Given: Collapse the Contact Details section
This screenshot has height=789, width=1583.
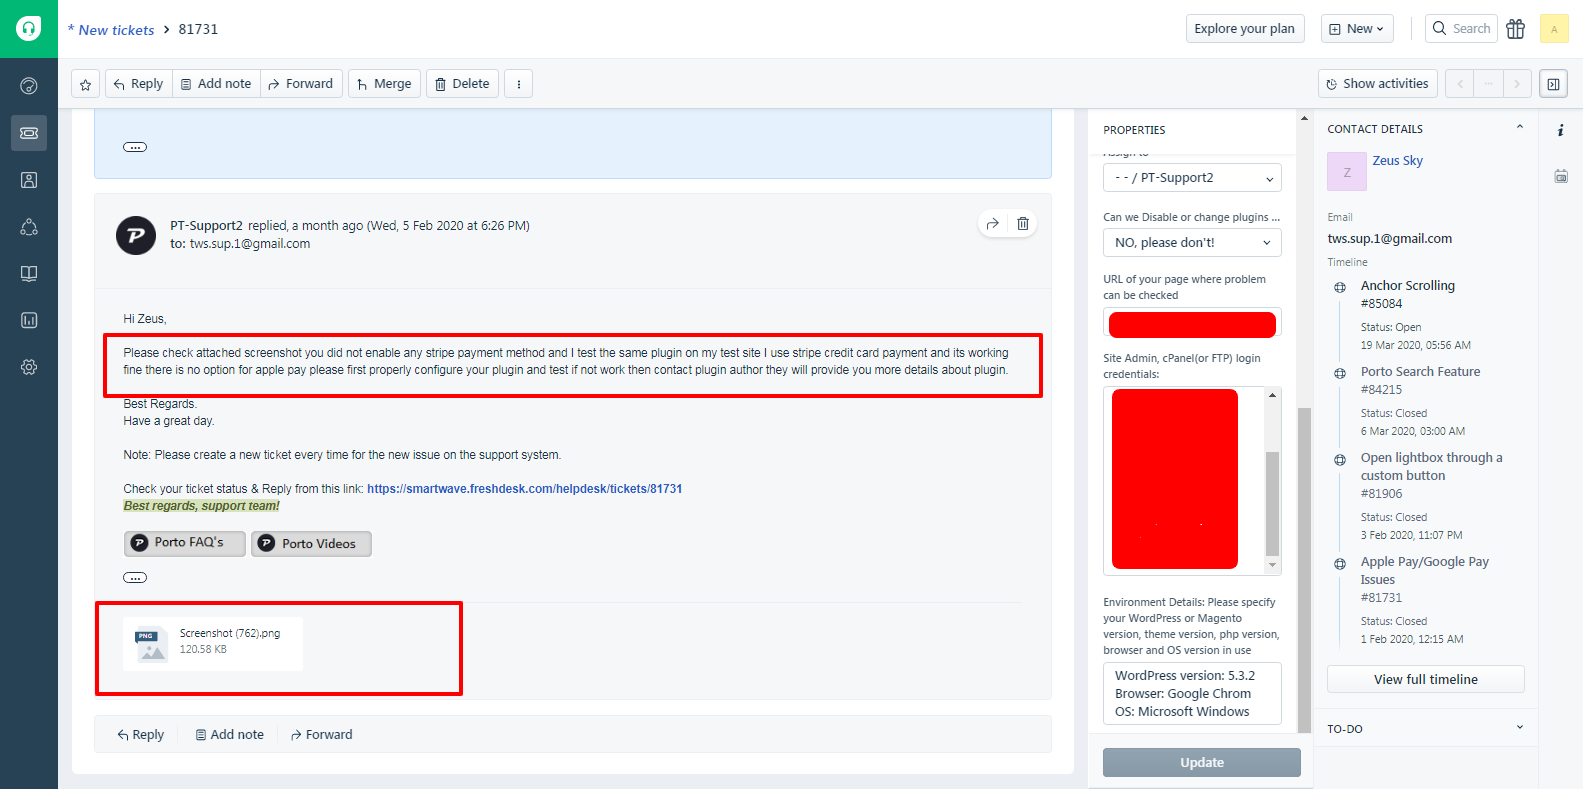Looking at the screenshot, I should pos(1520,128).
